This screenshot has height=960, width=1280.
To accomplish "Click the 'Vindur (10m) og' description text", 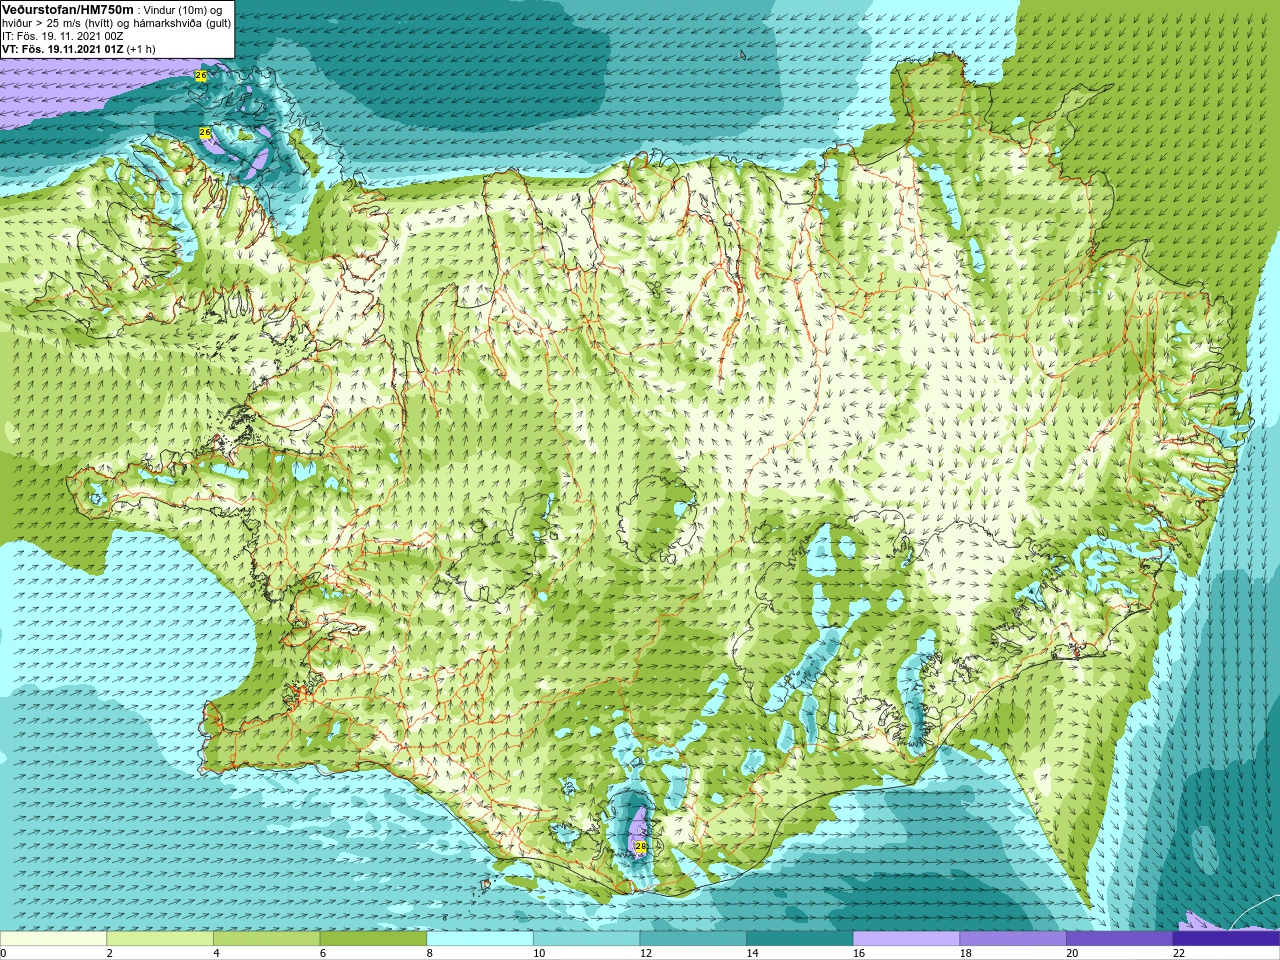I will 185,9.
